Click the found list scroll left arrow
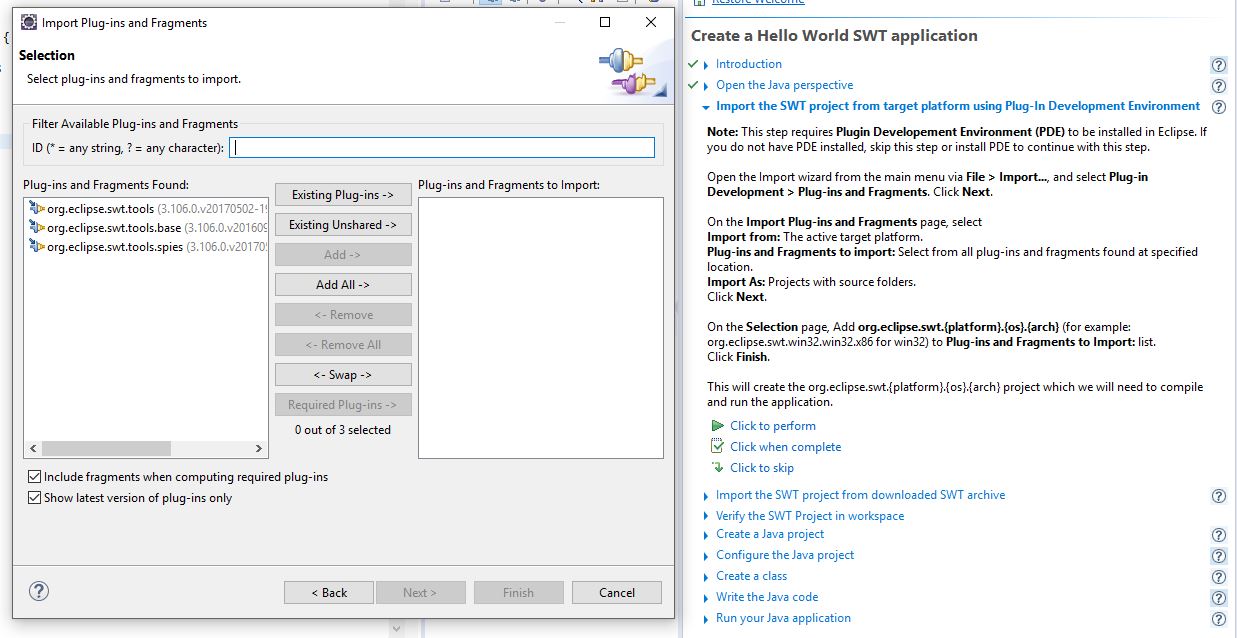 coord(33,449)
